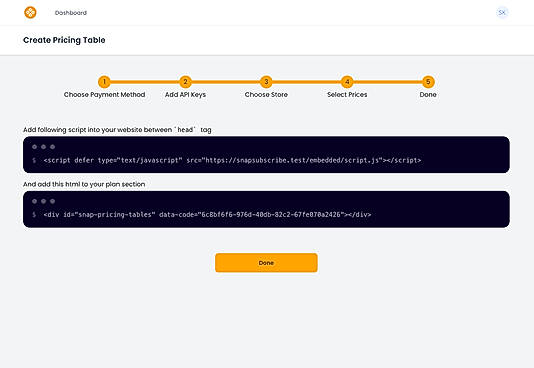The image size is (534, 368).
Task: Click the orange app logo icon
Action: click(x=30, y=13)
